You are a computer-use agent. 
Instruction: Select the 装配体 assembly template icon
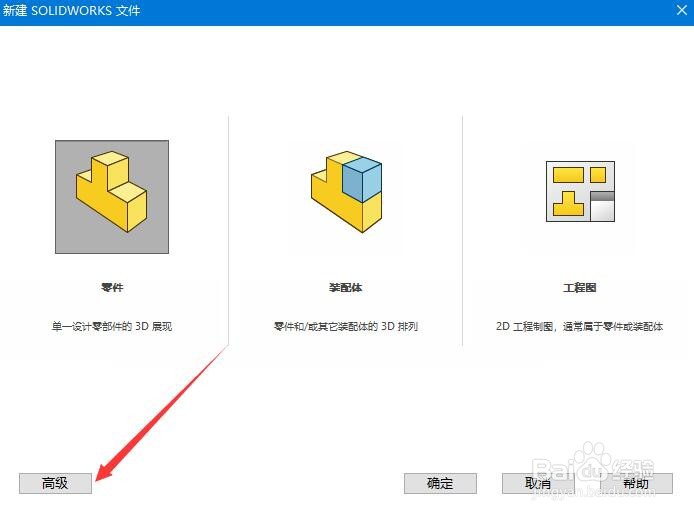point(346,193)
